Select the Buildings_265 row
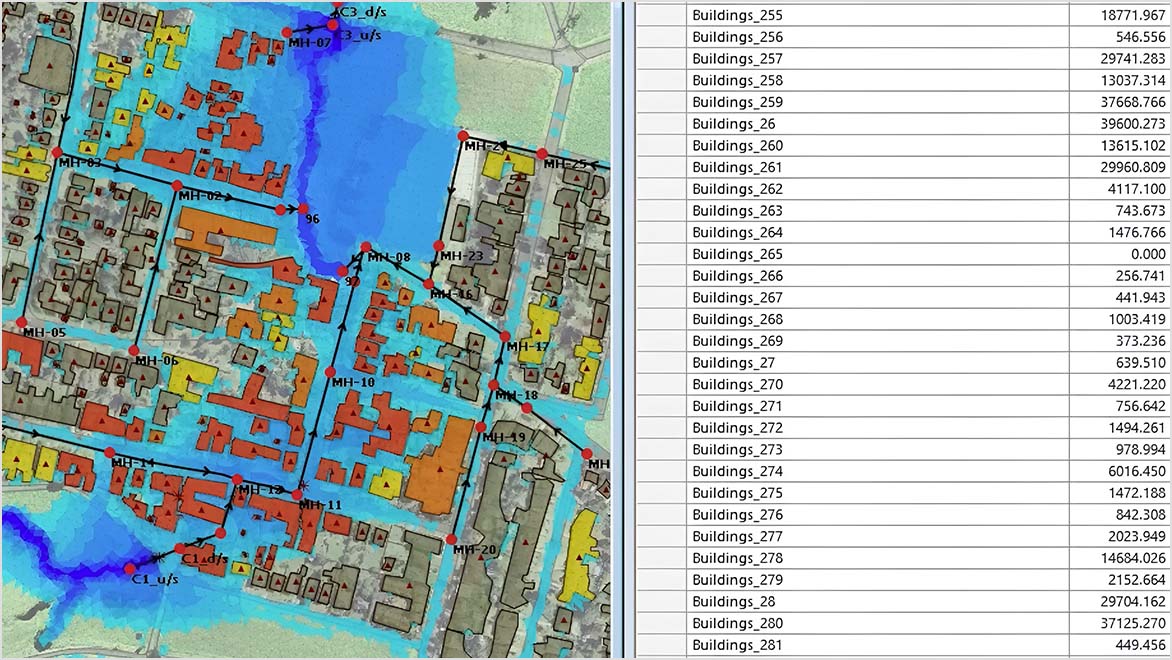This screenshot has height=660, width=1172. point(904,253)
